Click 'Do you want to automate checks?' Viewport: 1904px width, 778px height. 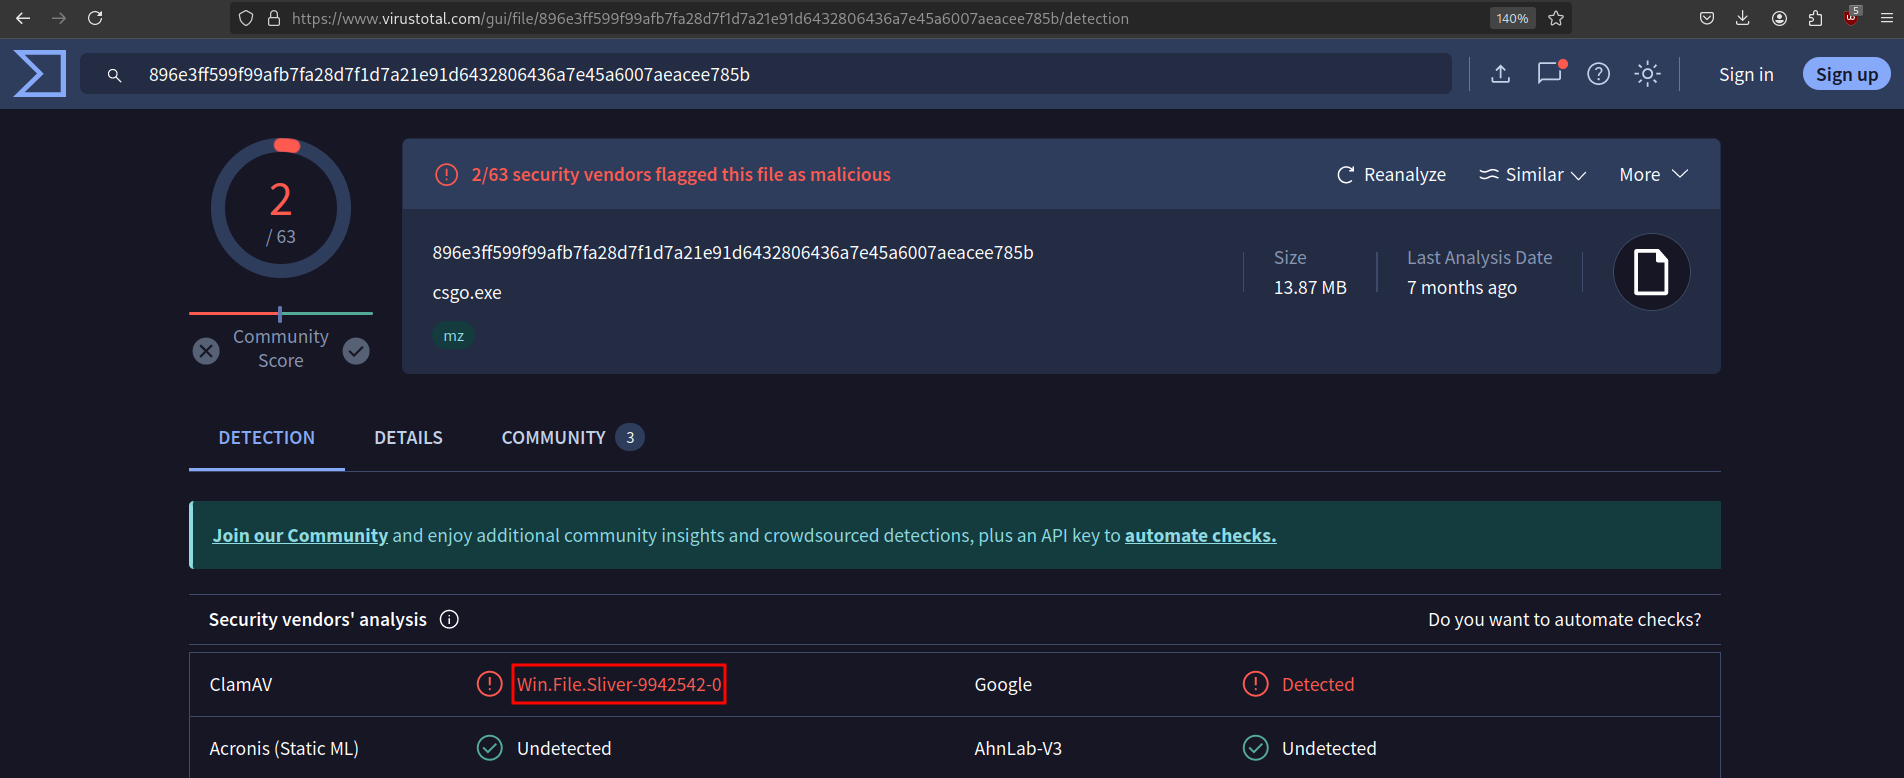coord(1564,619)
